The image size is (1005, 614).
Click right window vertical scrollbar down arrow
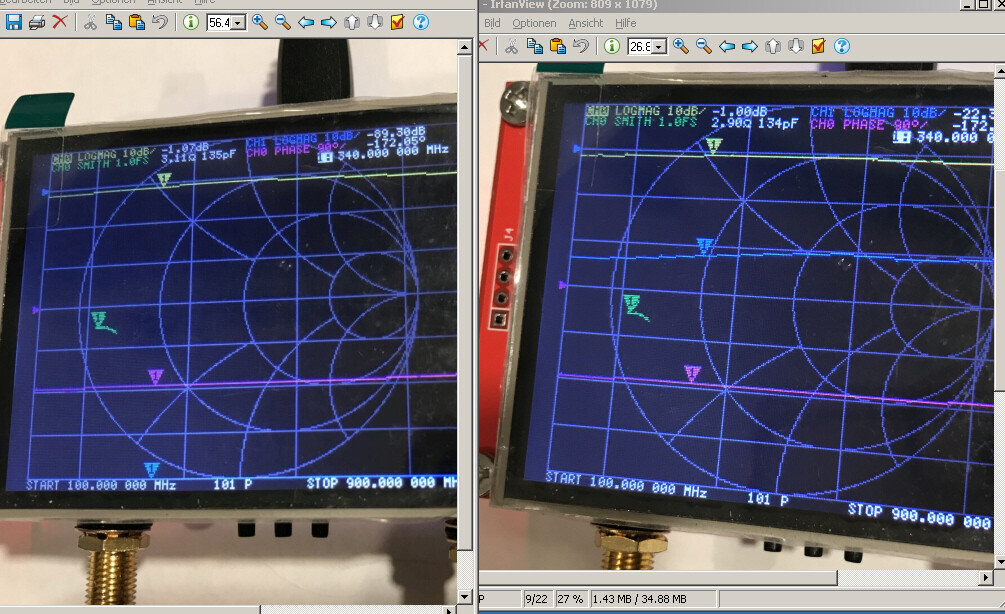tap(1000, 562)
